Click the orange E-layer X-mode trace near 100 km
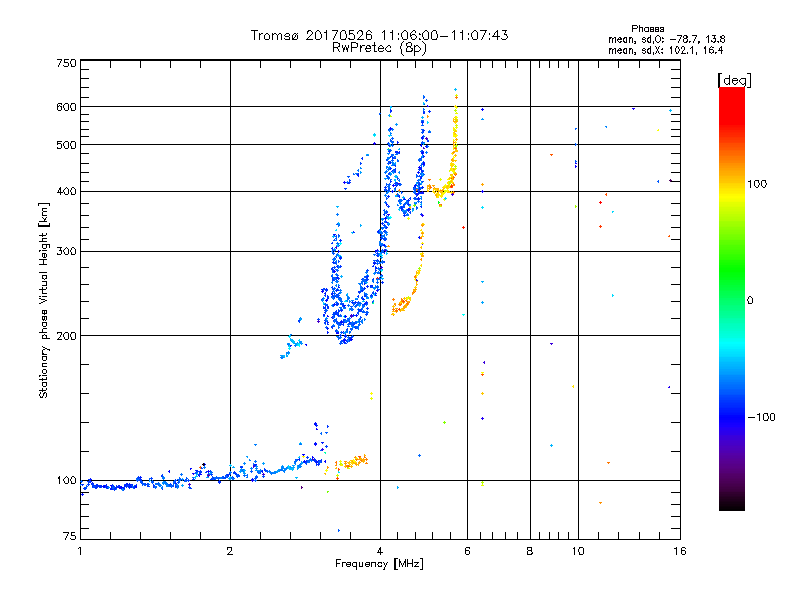Screen dimensions: 800x600 pyautogui.click(x=352, y=462)
